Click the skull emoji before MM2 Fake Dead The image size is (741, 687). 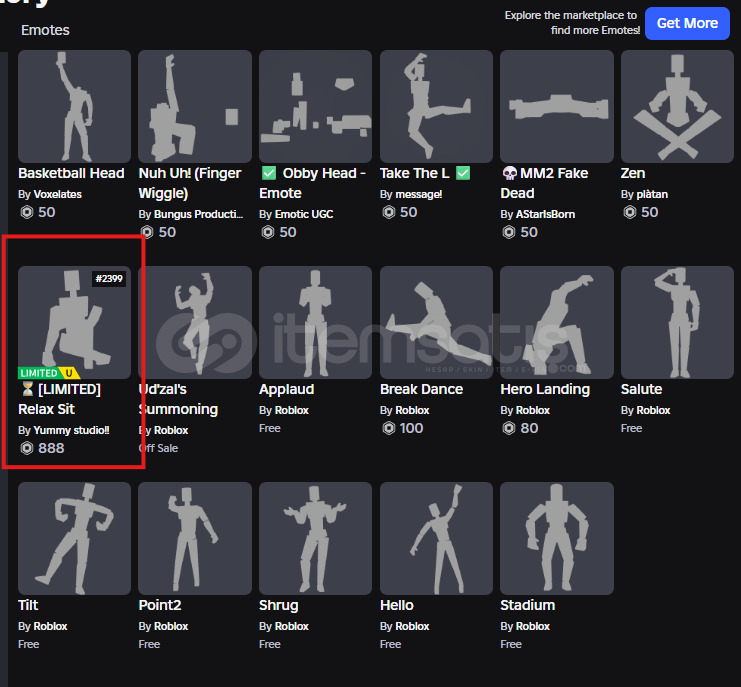pyautogui.click(x=509, y=173)
